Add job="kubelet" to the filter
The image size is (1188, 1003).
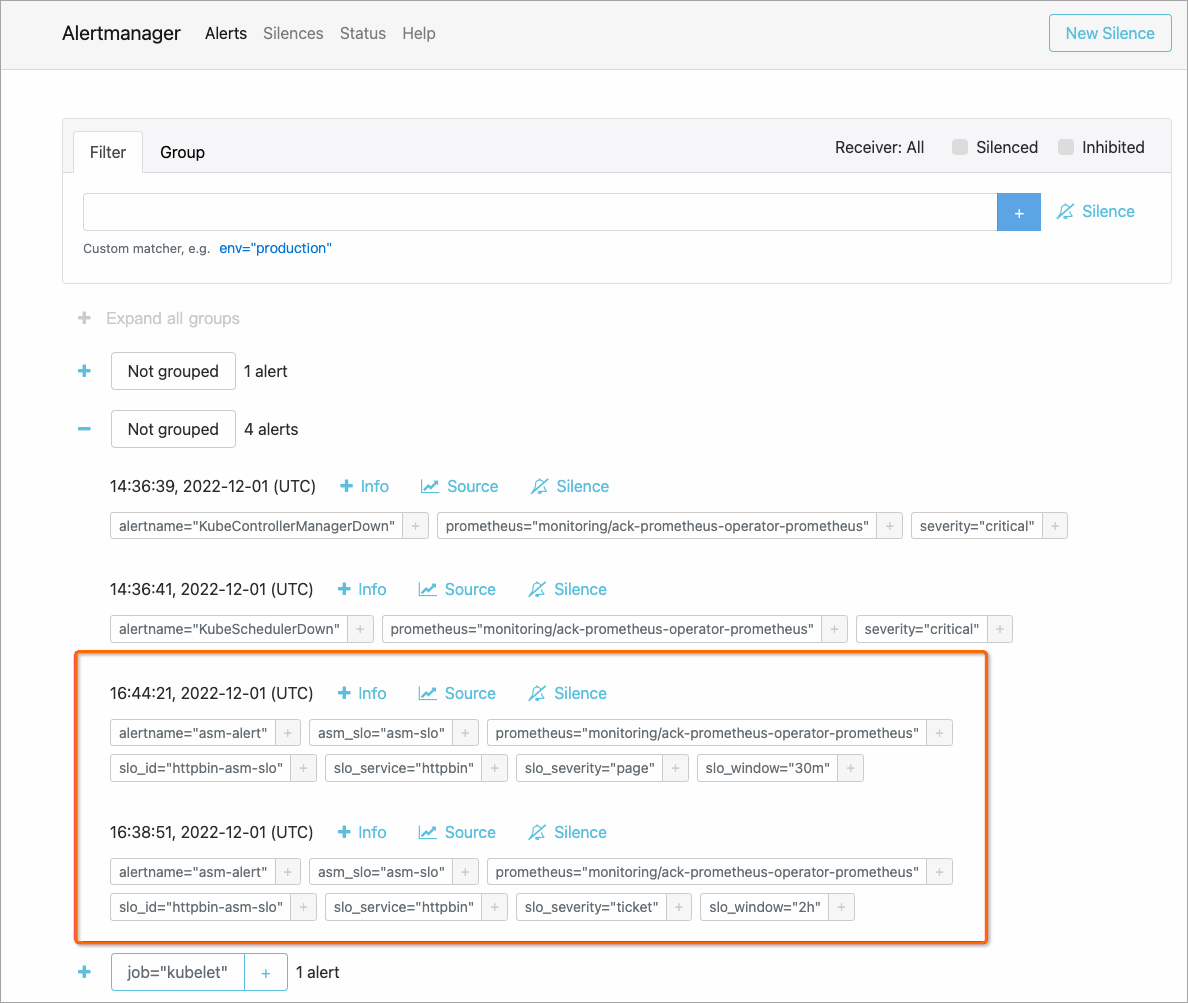pos(266,972)
